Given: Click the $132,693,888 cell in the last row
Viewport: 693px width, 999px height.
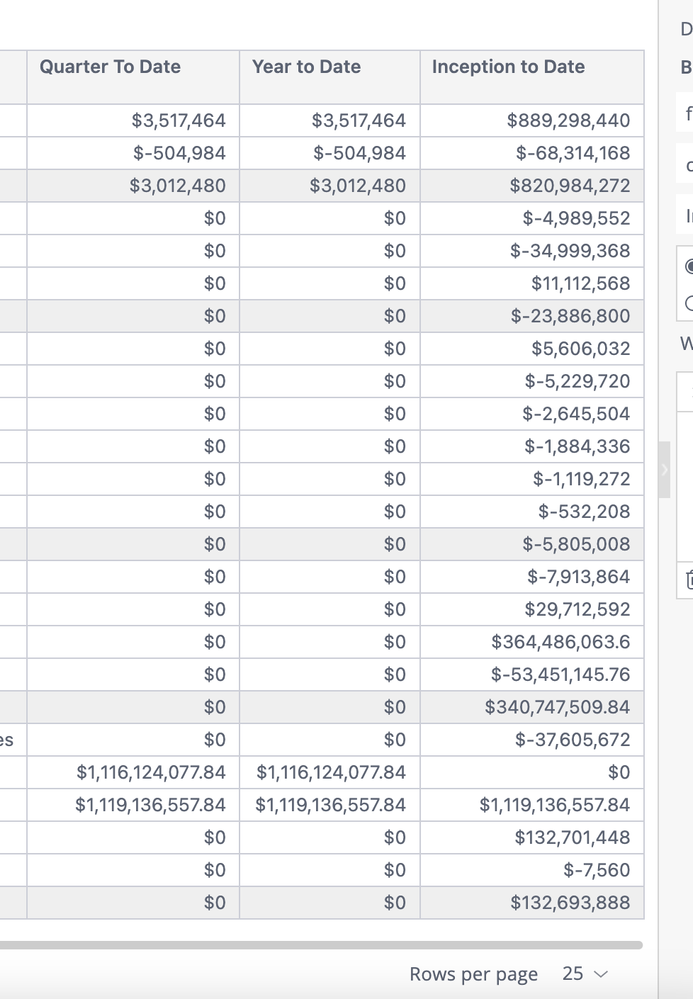Looking at the screenshot, I should click(x=570, y=903).
